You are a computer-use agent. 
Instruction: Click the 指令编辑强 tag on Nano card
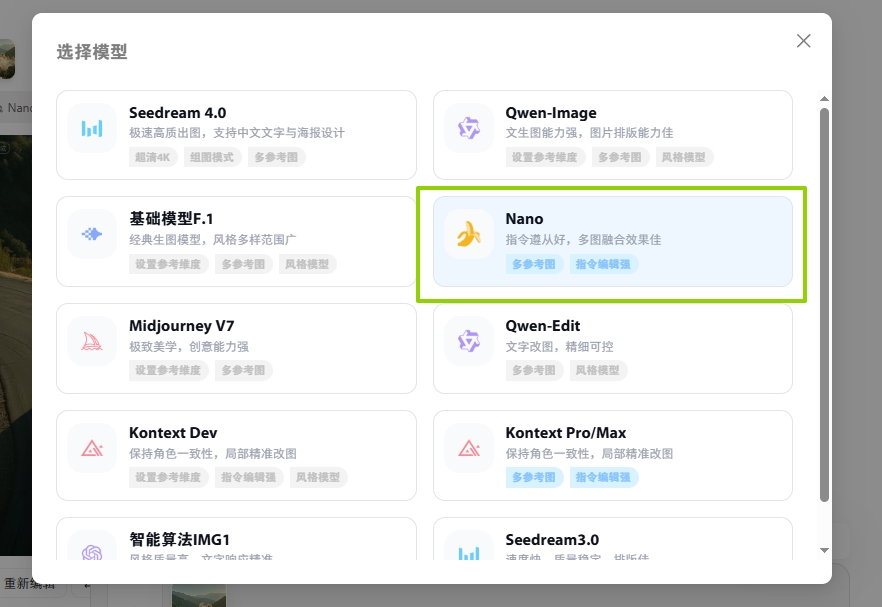[x=604, y=264]
